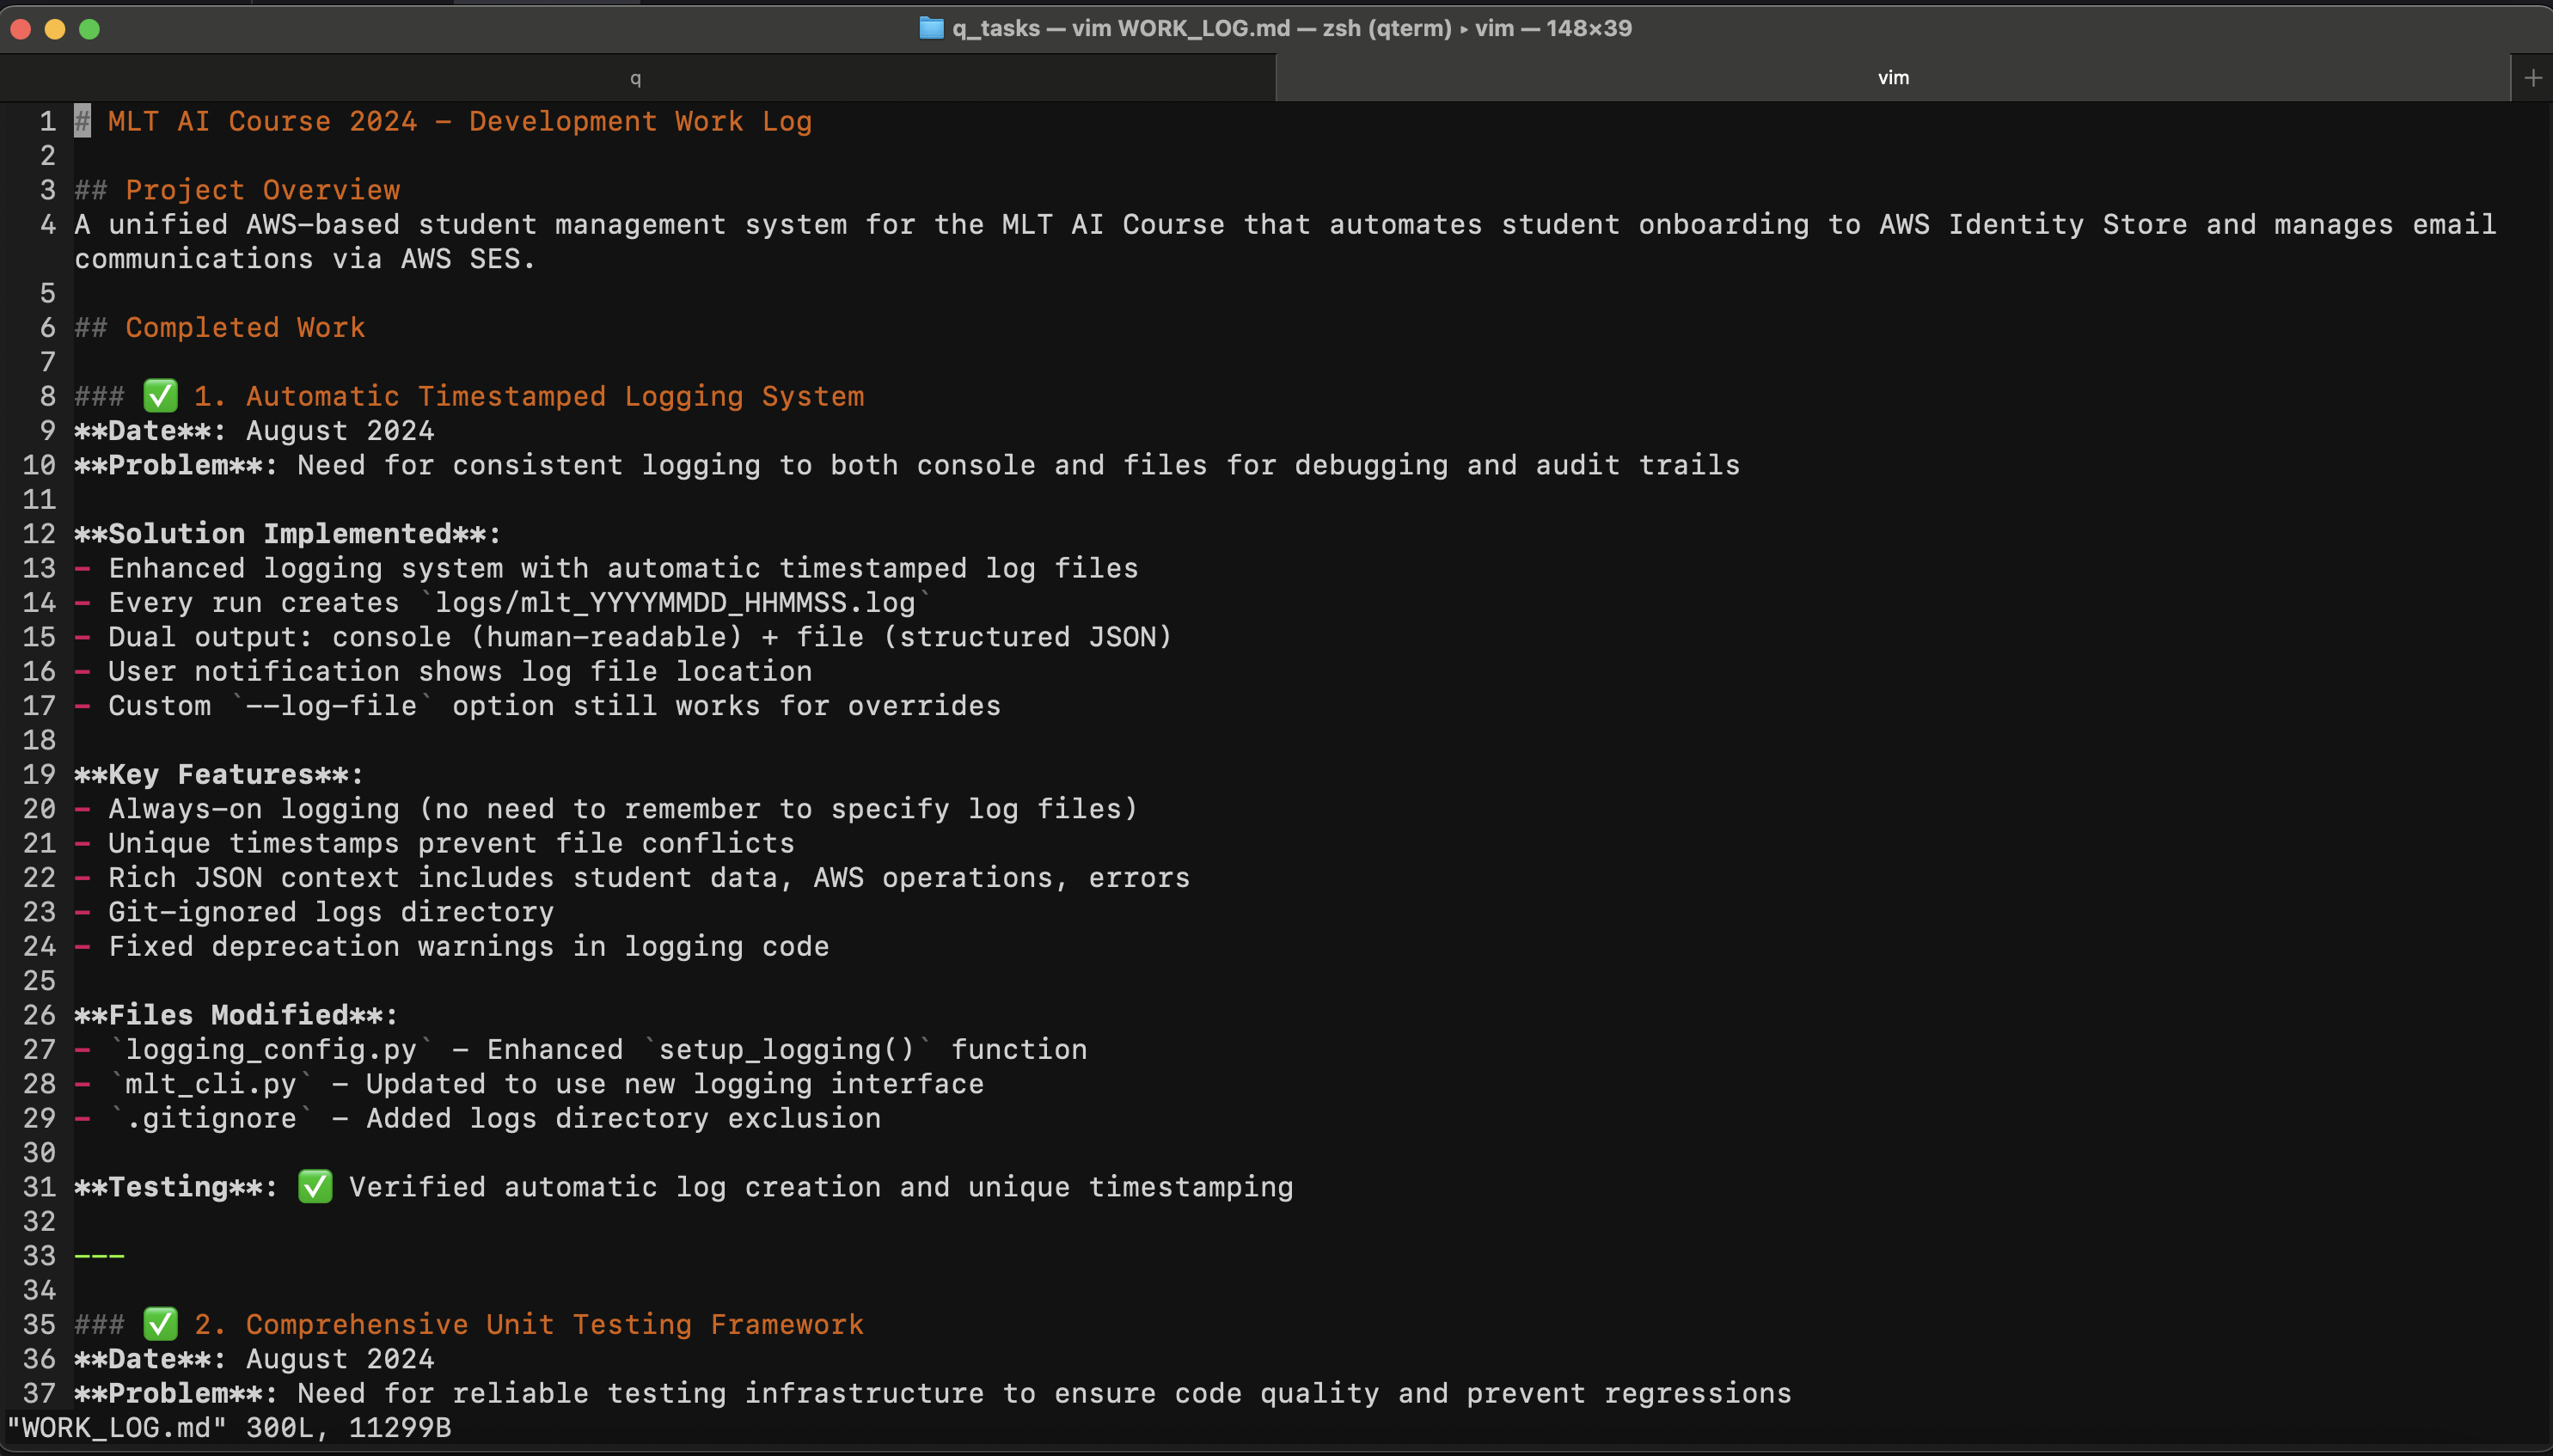Place cursor on "MLT AI Course 2024" heading
Screen dimensions: 2553x1456
(262, 122)
